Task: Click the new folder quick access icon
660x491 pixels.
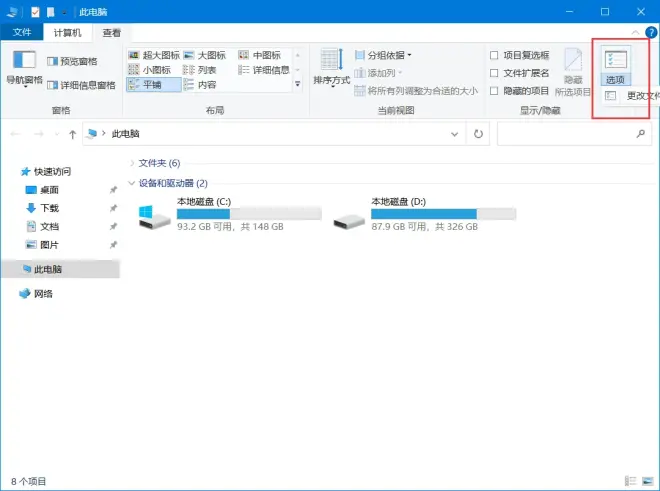Action: 51,12
